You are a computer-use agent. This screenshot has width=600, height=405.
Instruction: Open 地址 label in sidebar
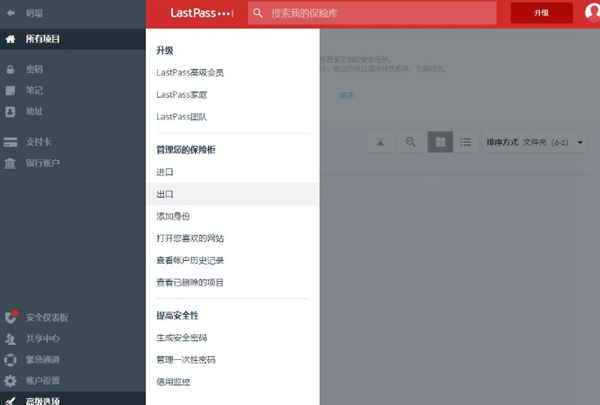[x=34, y=112]
